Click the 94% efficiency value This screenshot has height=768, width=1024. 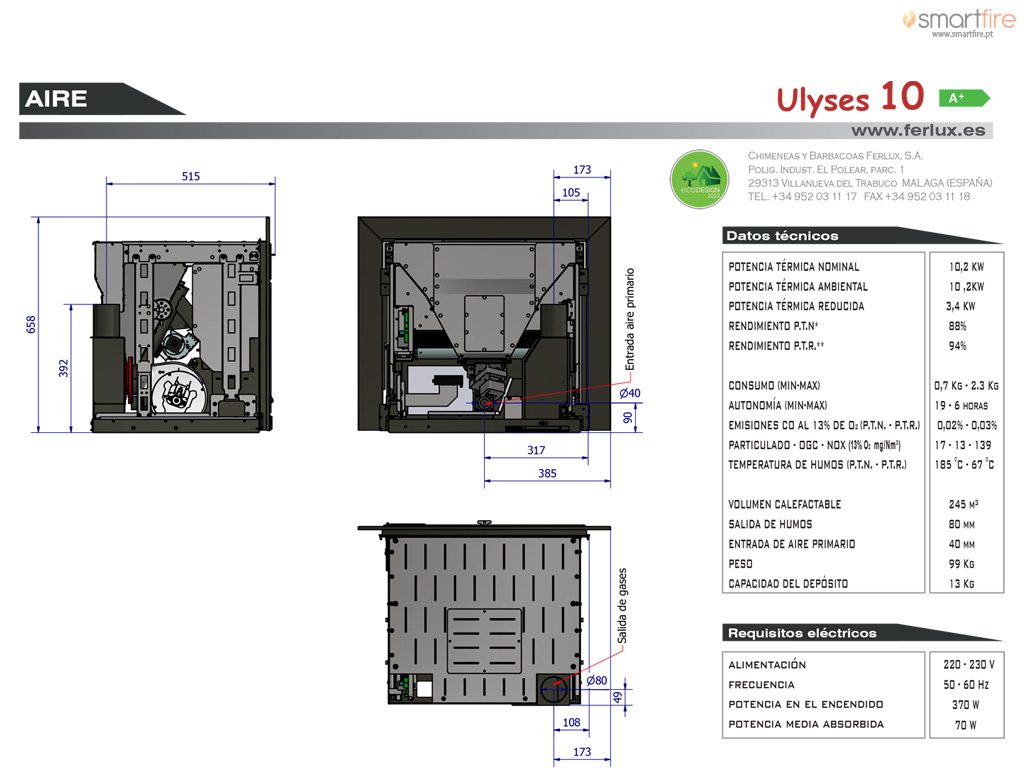[957, 346]
